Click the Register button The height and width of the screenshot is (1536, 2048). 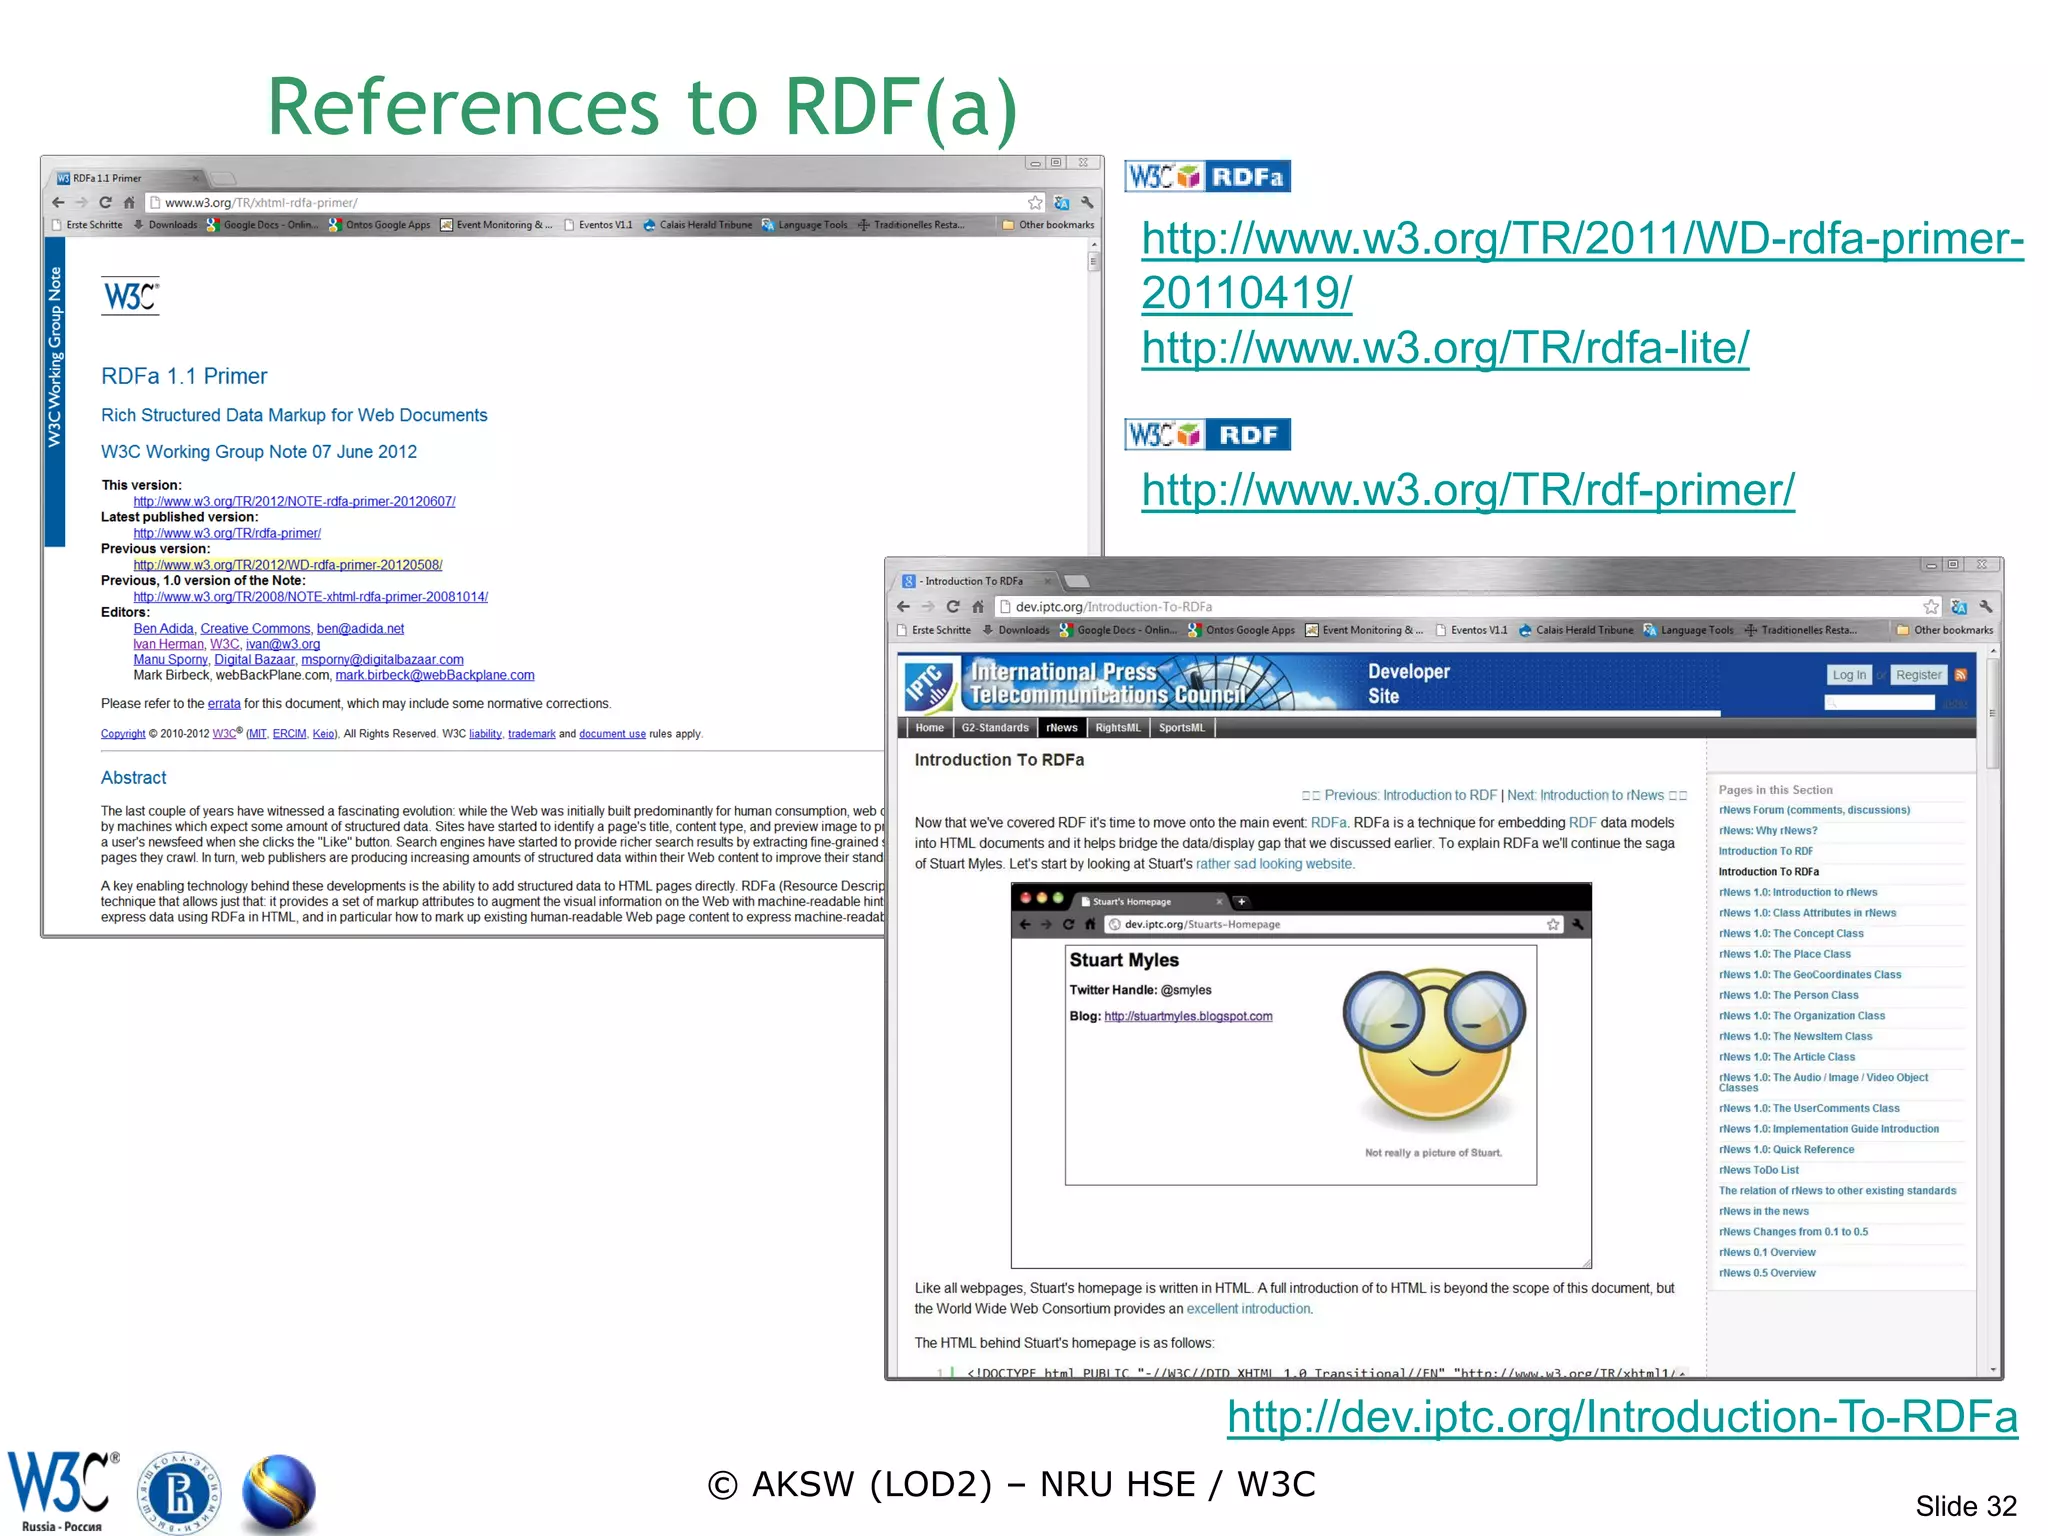click(x=1918, y=675)
